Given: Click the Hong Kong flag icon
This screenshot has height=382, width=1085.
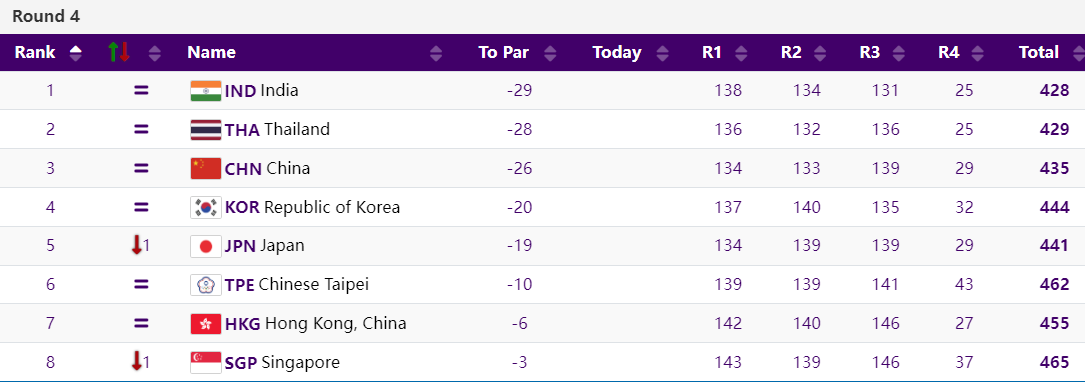Looking at the screenshot, I should (206, 323).
